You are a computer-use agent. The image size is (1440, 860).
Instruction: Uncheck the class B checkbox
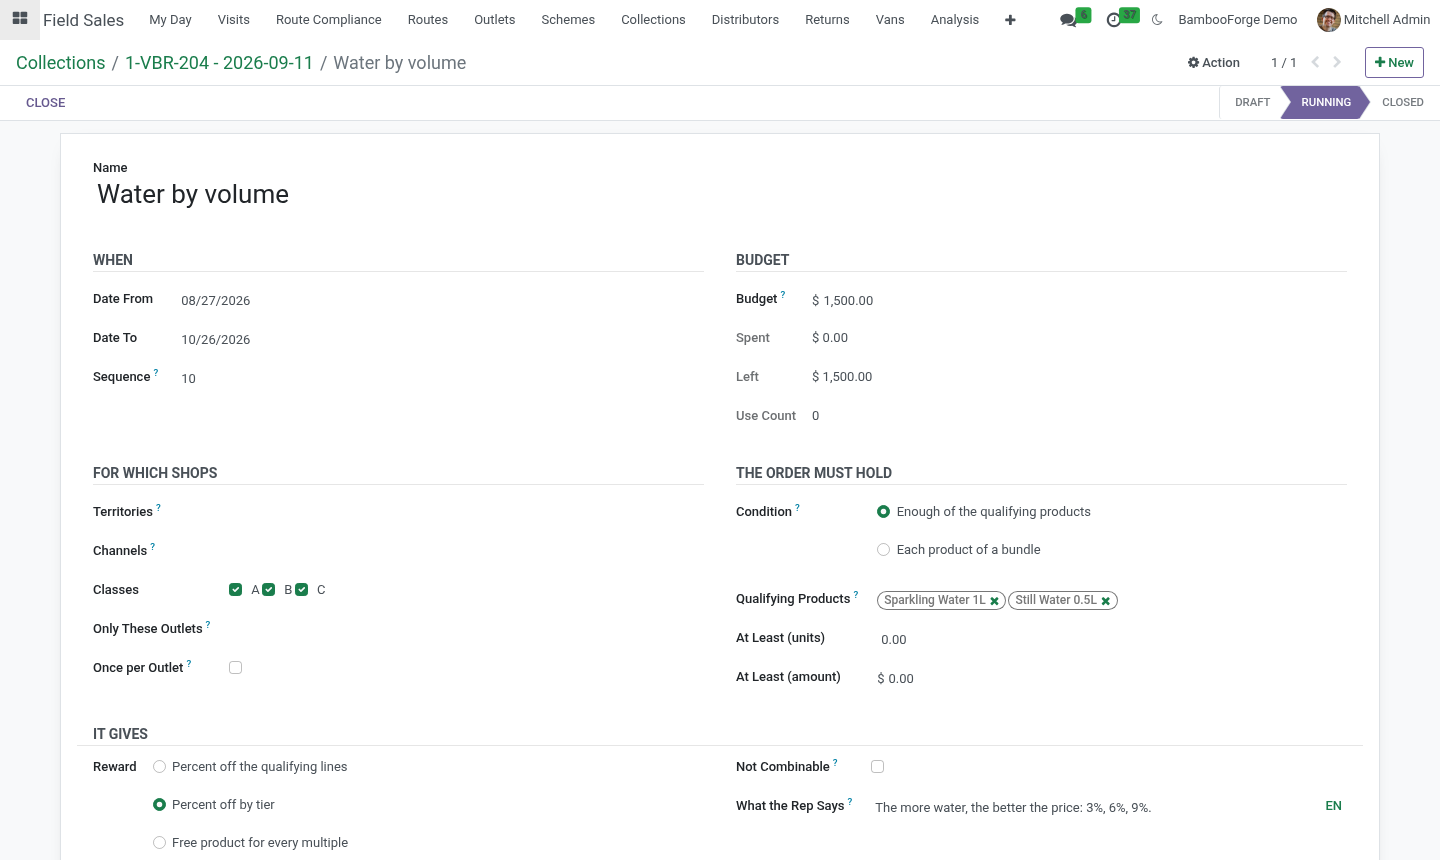(x=269, y=590)
